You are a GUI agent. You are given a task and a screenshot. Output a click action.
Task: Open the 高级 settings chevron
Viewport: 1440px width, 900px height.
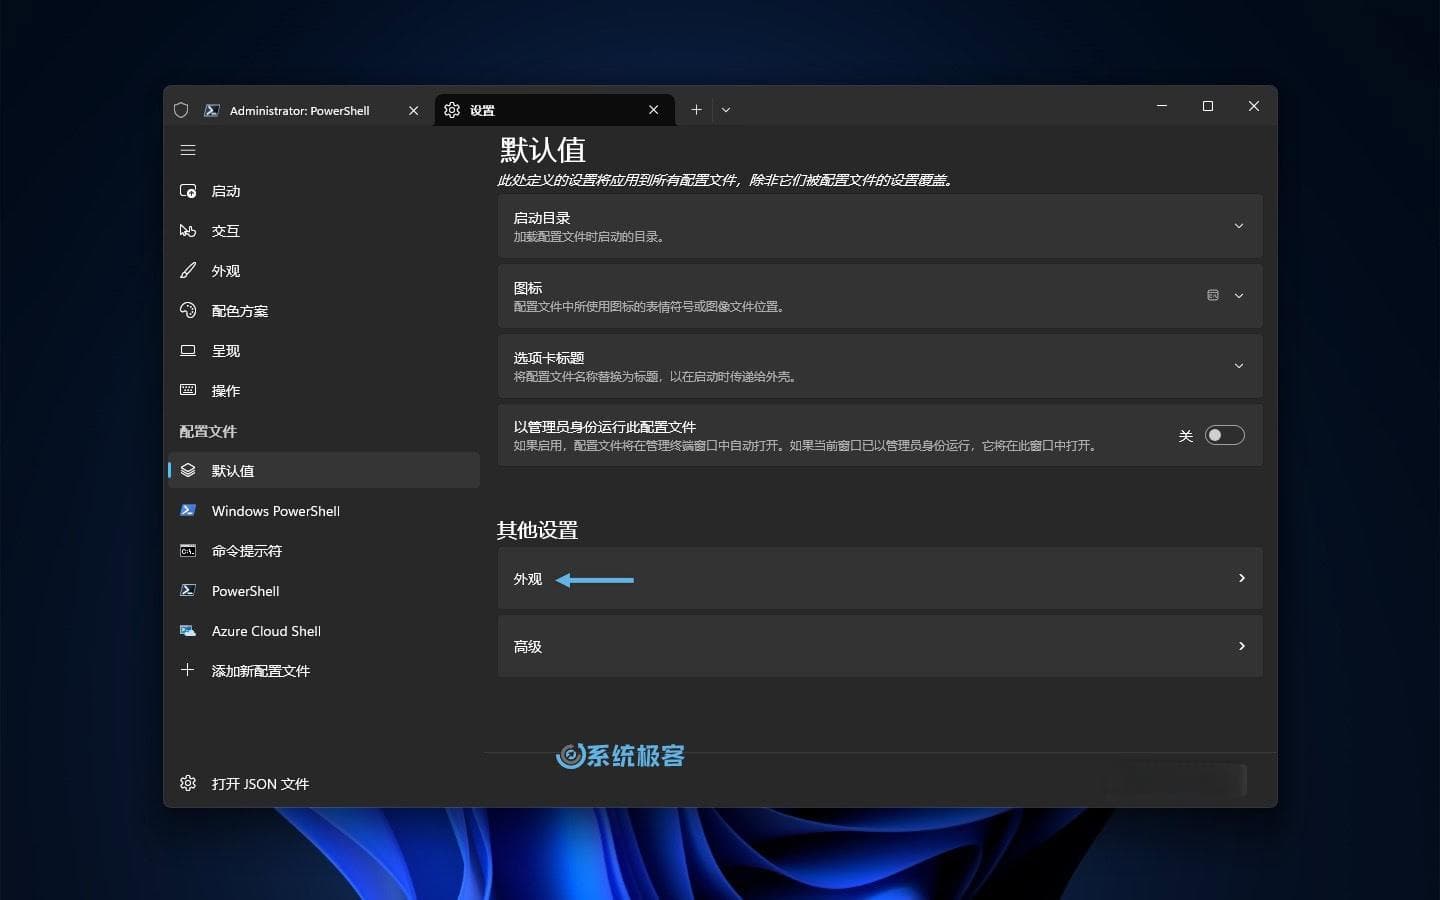coord(1242,646)
